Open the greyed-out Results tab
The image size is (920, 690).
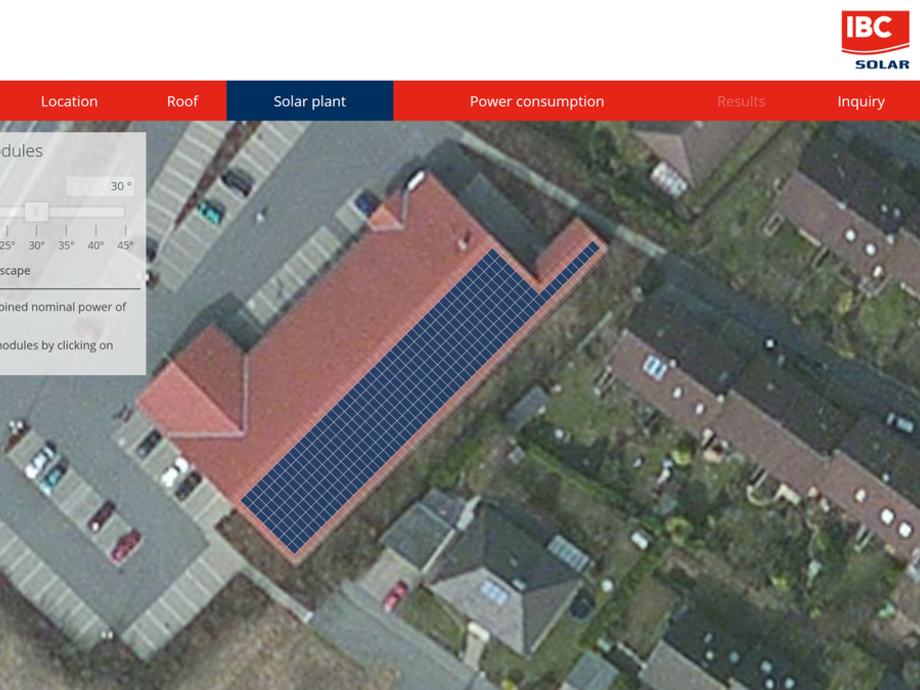pyautogui.click(x=741, y=101)
